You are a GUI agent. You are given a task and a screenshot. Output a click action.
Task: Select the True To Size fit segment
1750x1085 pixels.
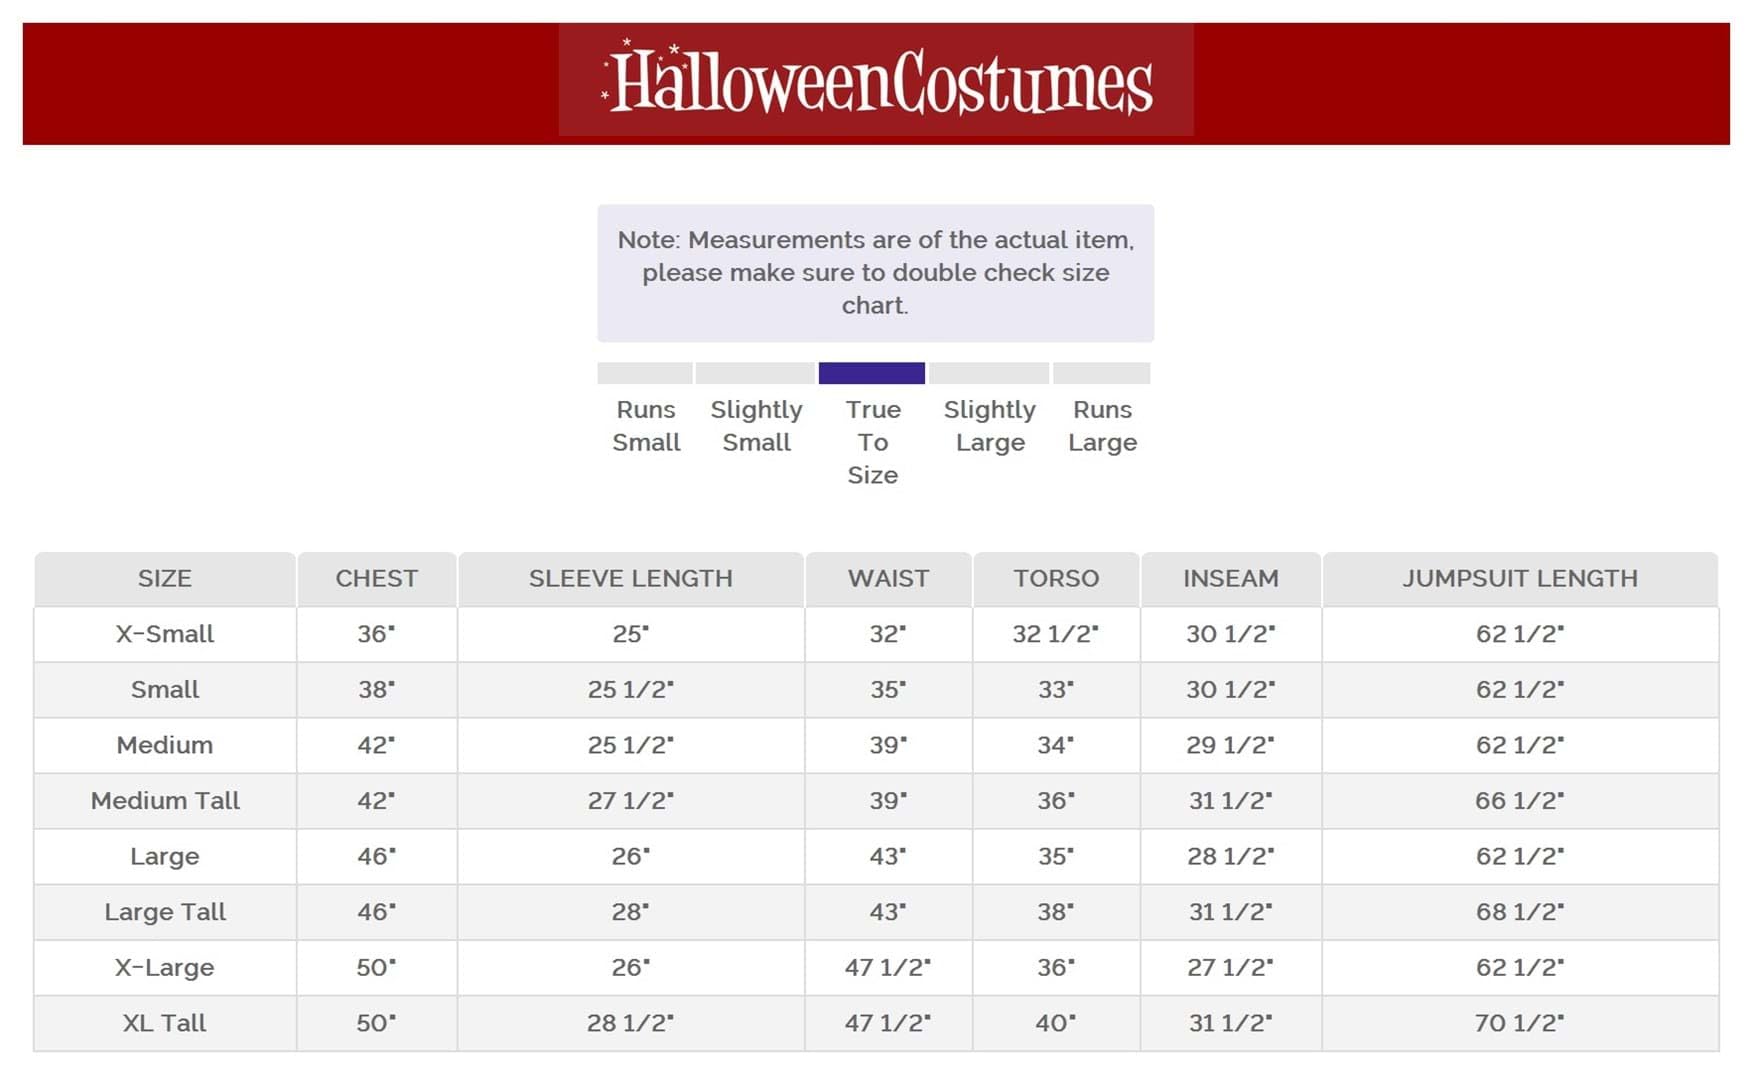point(871,373)
